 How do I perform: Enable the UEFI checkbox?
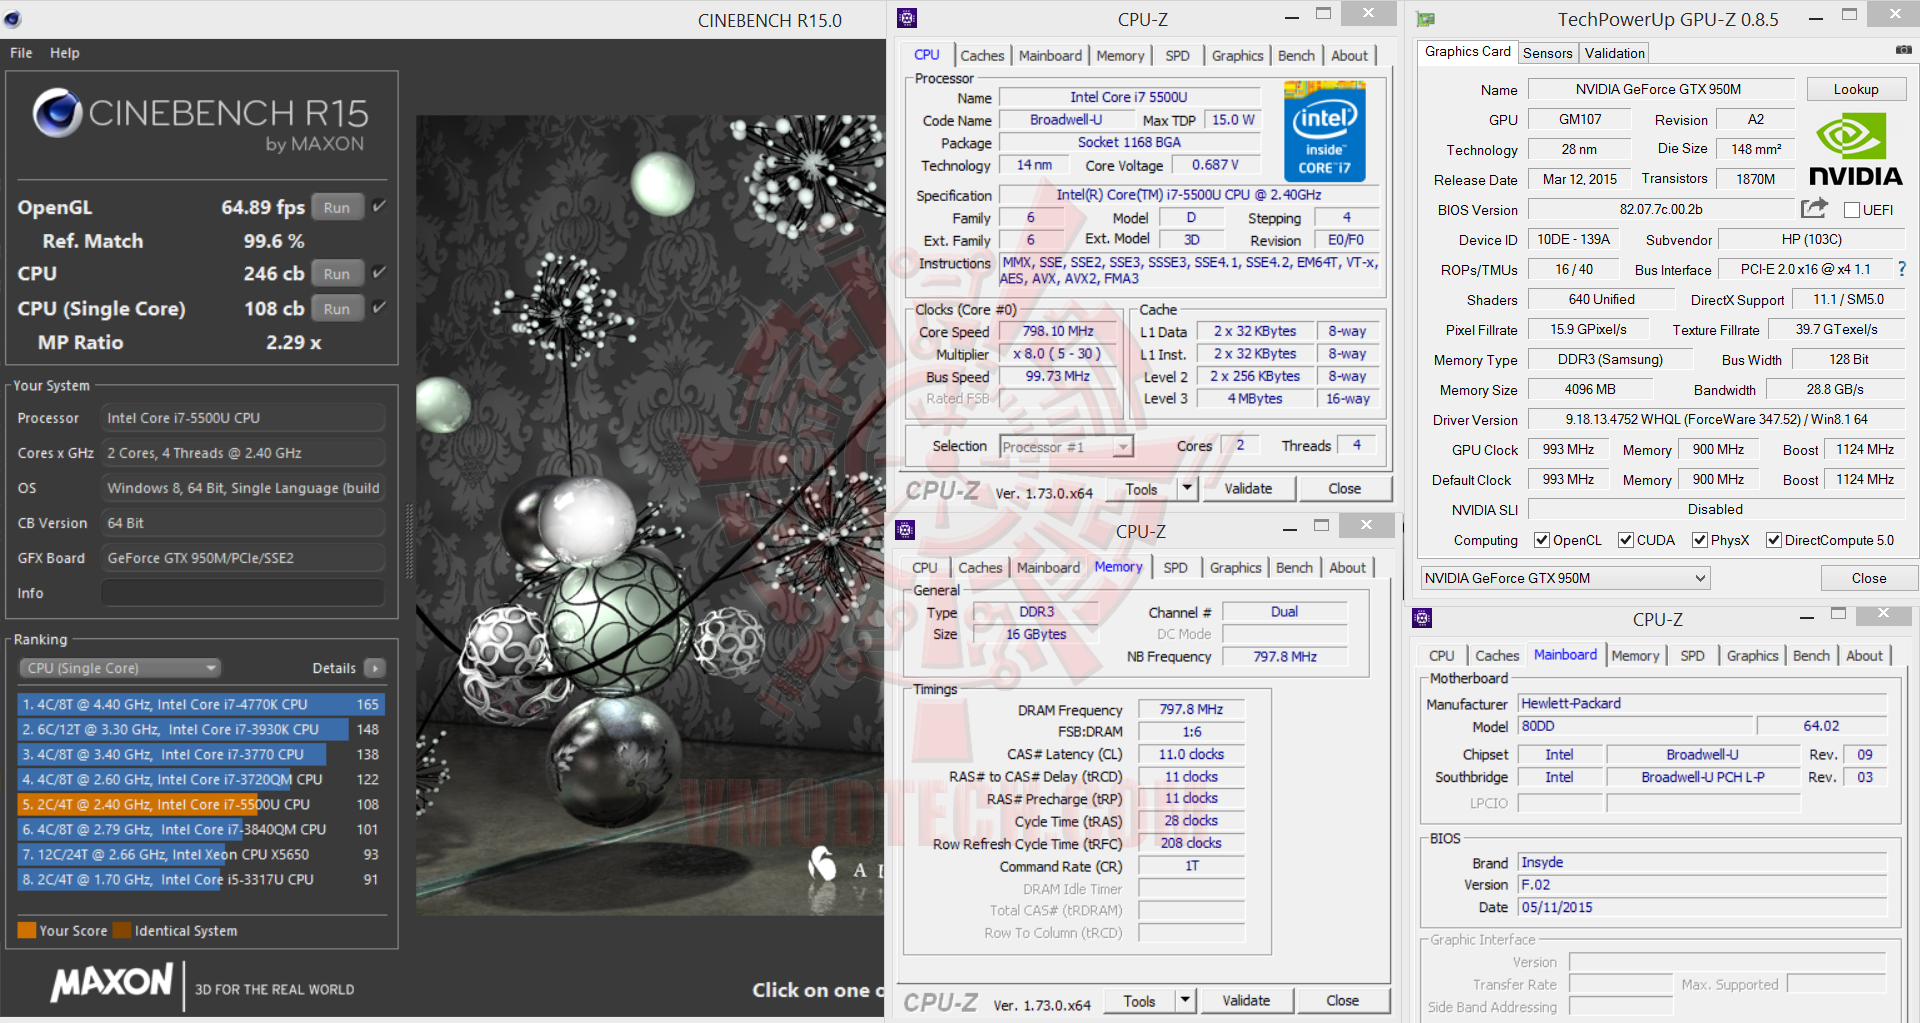click(1852, 210)
